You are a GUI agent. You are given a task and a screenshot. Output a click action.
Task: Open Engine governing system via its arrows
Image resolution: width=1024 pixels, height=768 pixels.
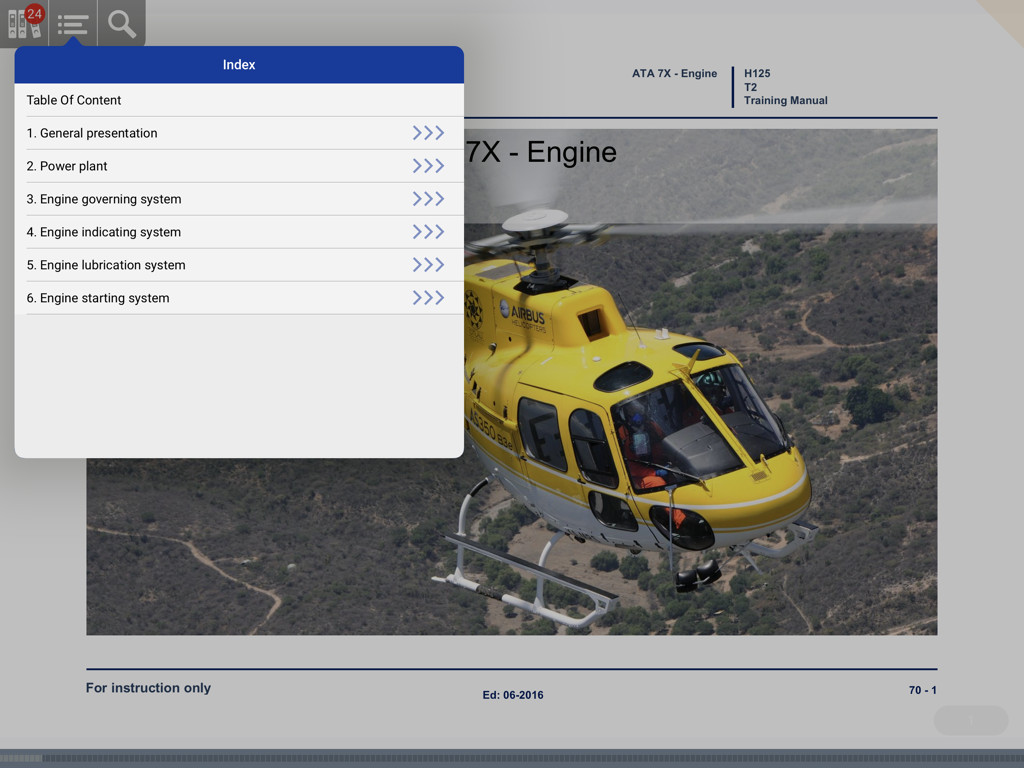pos(429,198)
